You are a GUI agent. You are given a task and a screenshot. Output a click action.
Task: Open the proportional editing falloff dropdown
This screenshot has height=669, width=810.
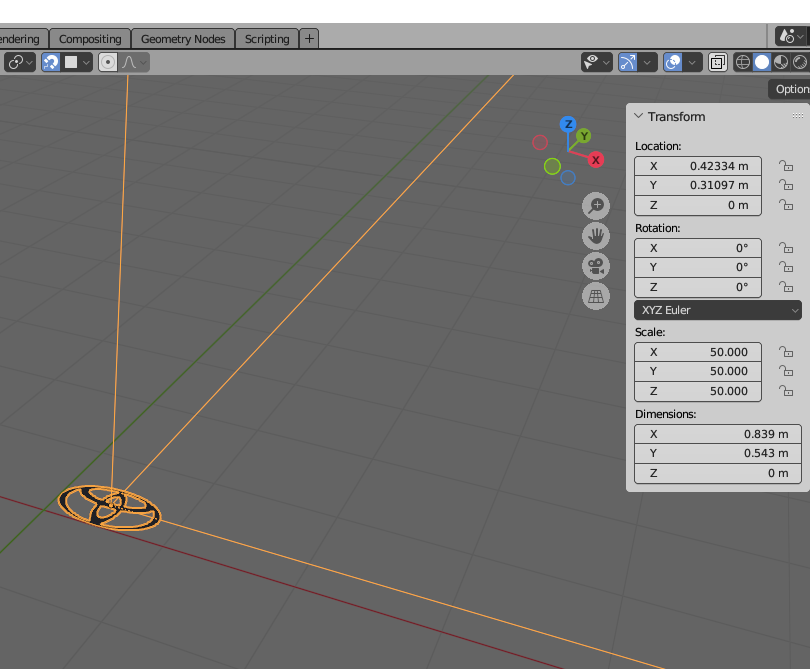coord(134,63)
